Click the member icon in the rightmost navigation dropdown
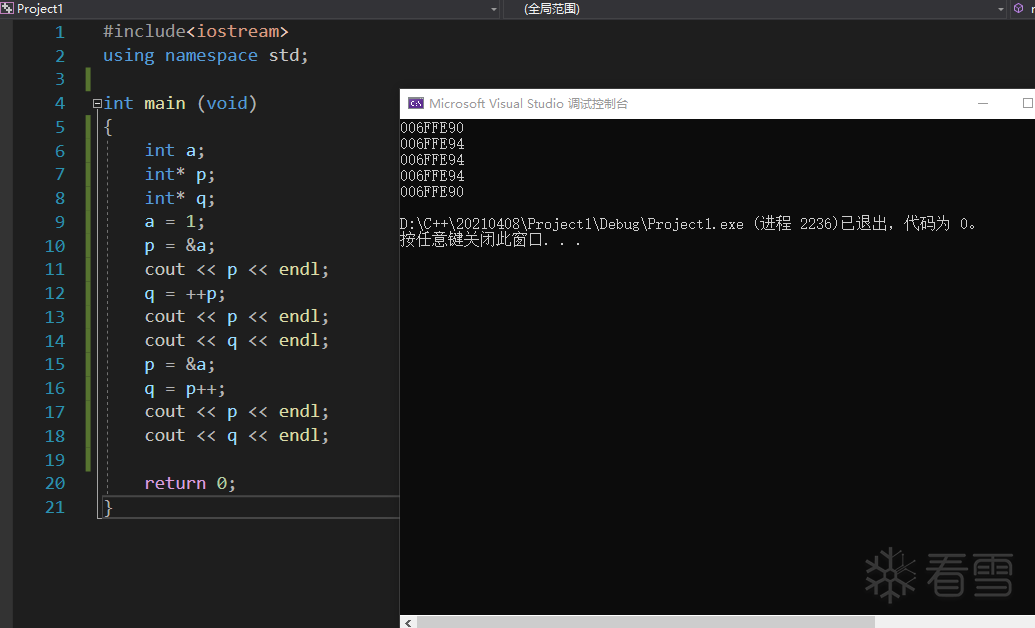Image resolution: width=1035 pixels, height=628 pixels. click(x=1018, y=9)
